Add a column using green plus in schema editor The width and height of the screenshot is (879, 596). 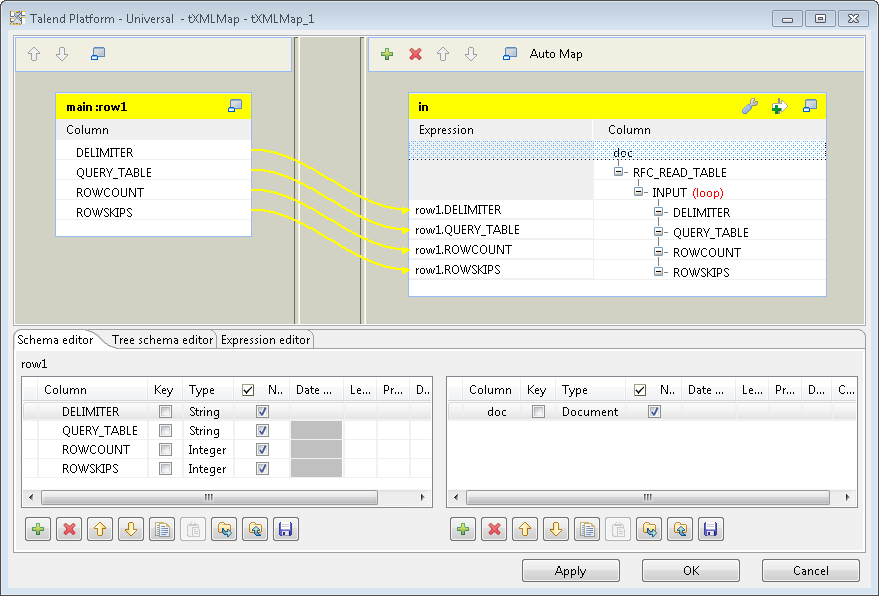(x=37, y=529)
